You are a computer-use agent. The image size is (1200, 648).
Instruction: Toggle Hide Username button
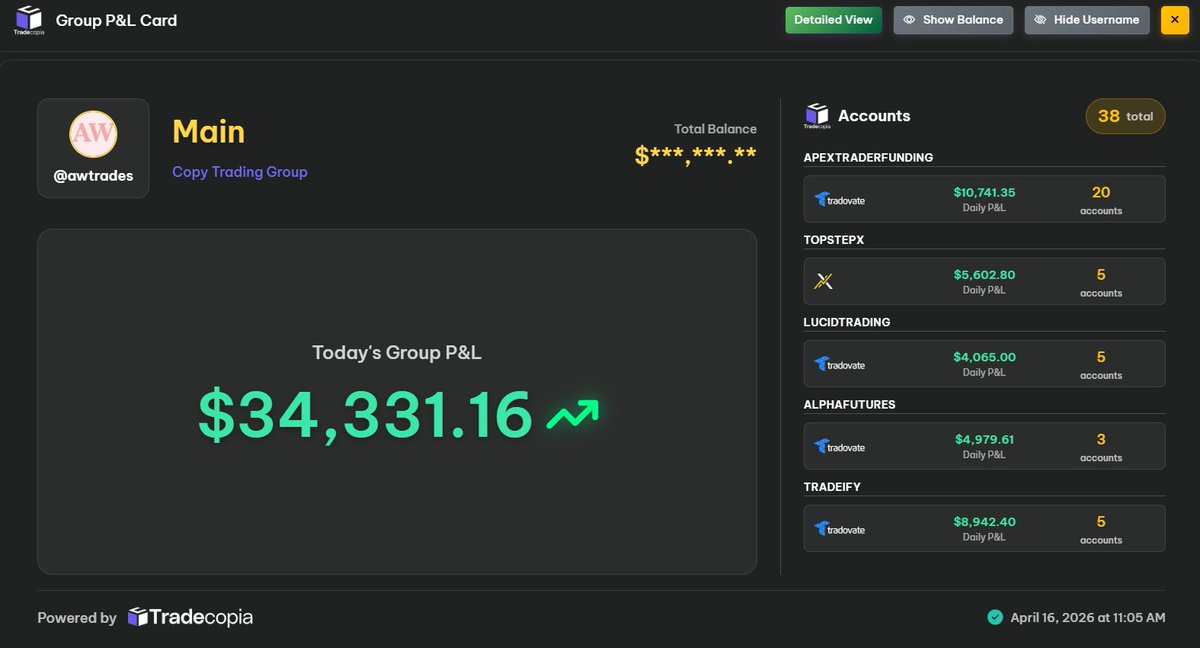[x=1087, y=20]
